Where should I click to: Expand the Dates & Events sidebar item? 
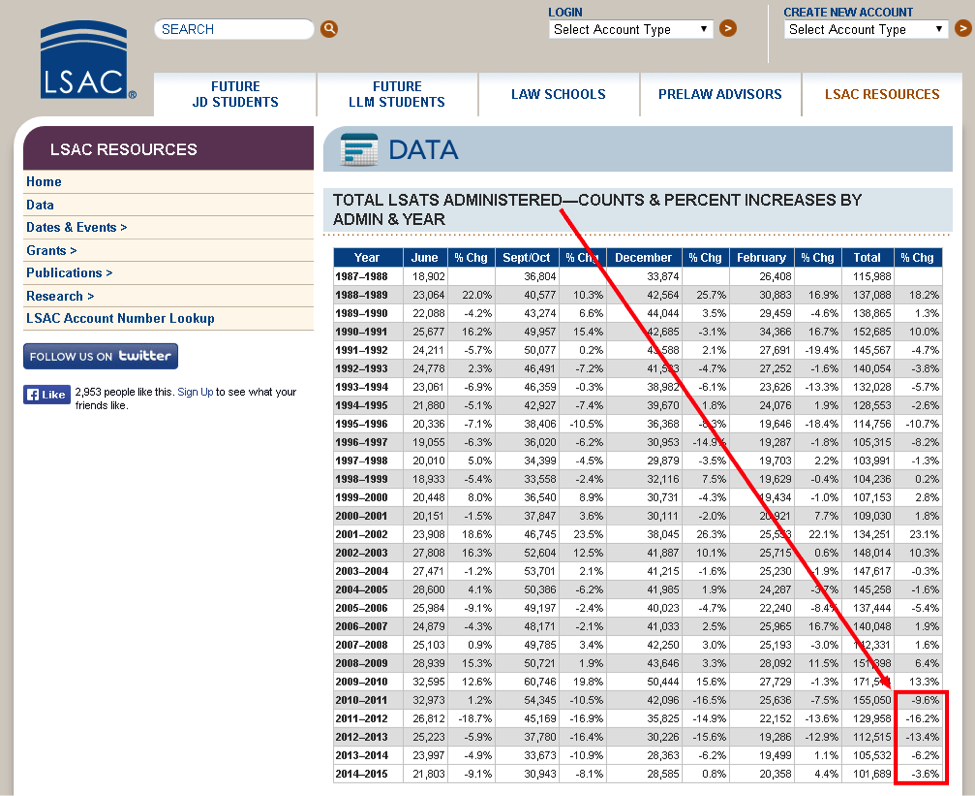[x=76, y=227]
